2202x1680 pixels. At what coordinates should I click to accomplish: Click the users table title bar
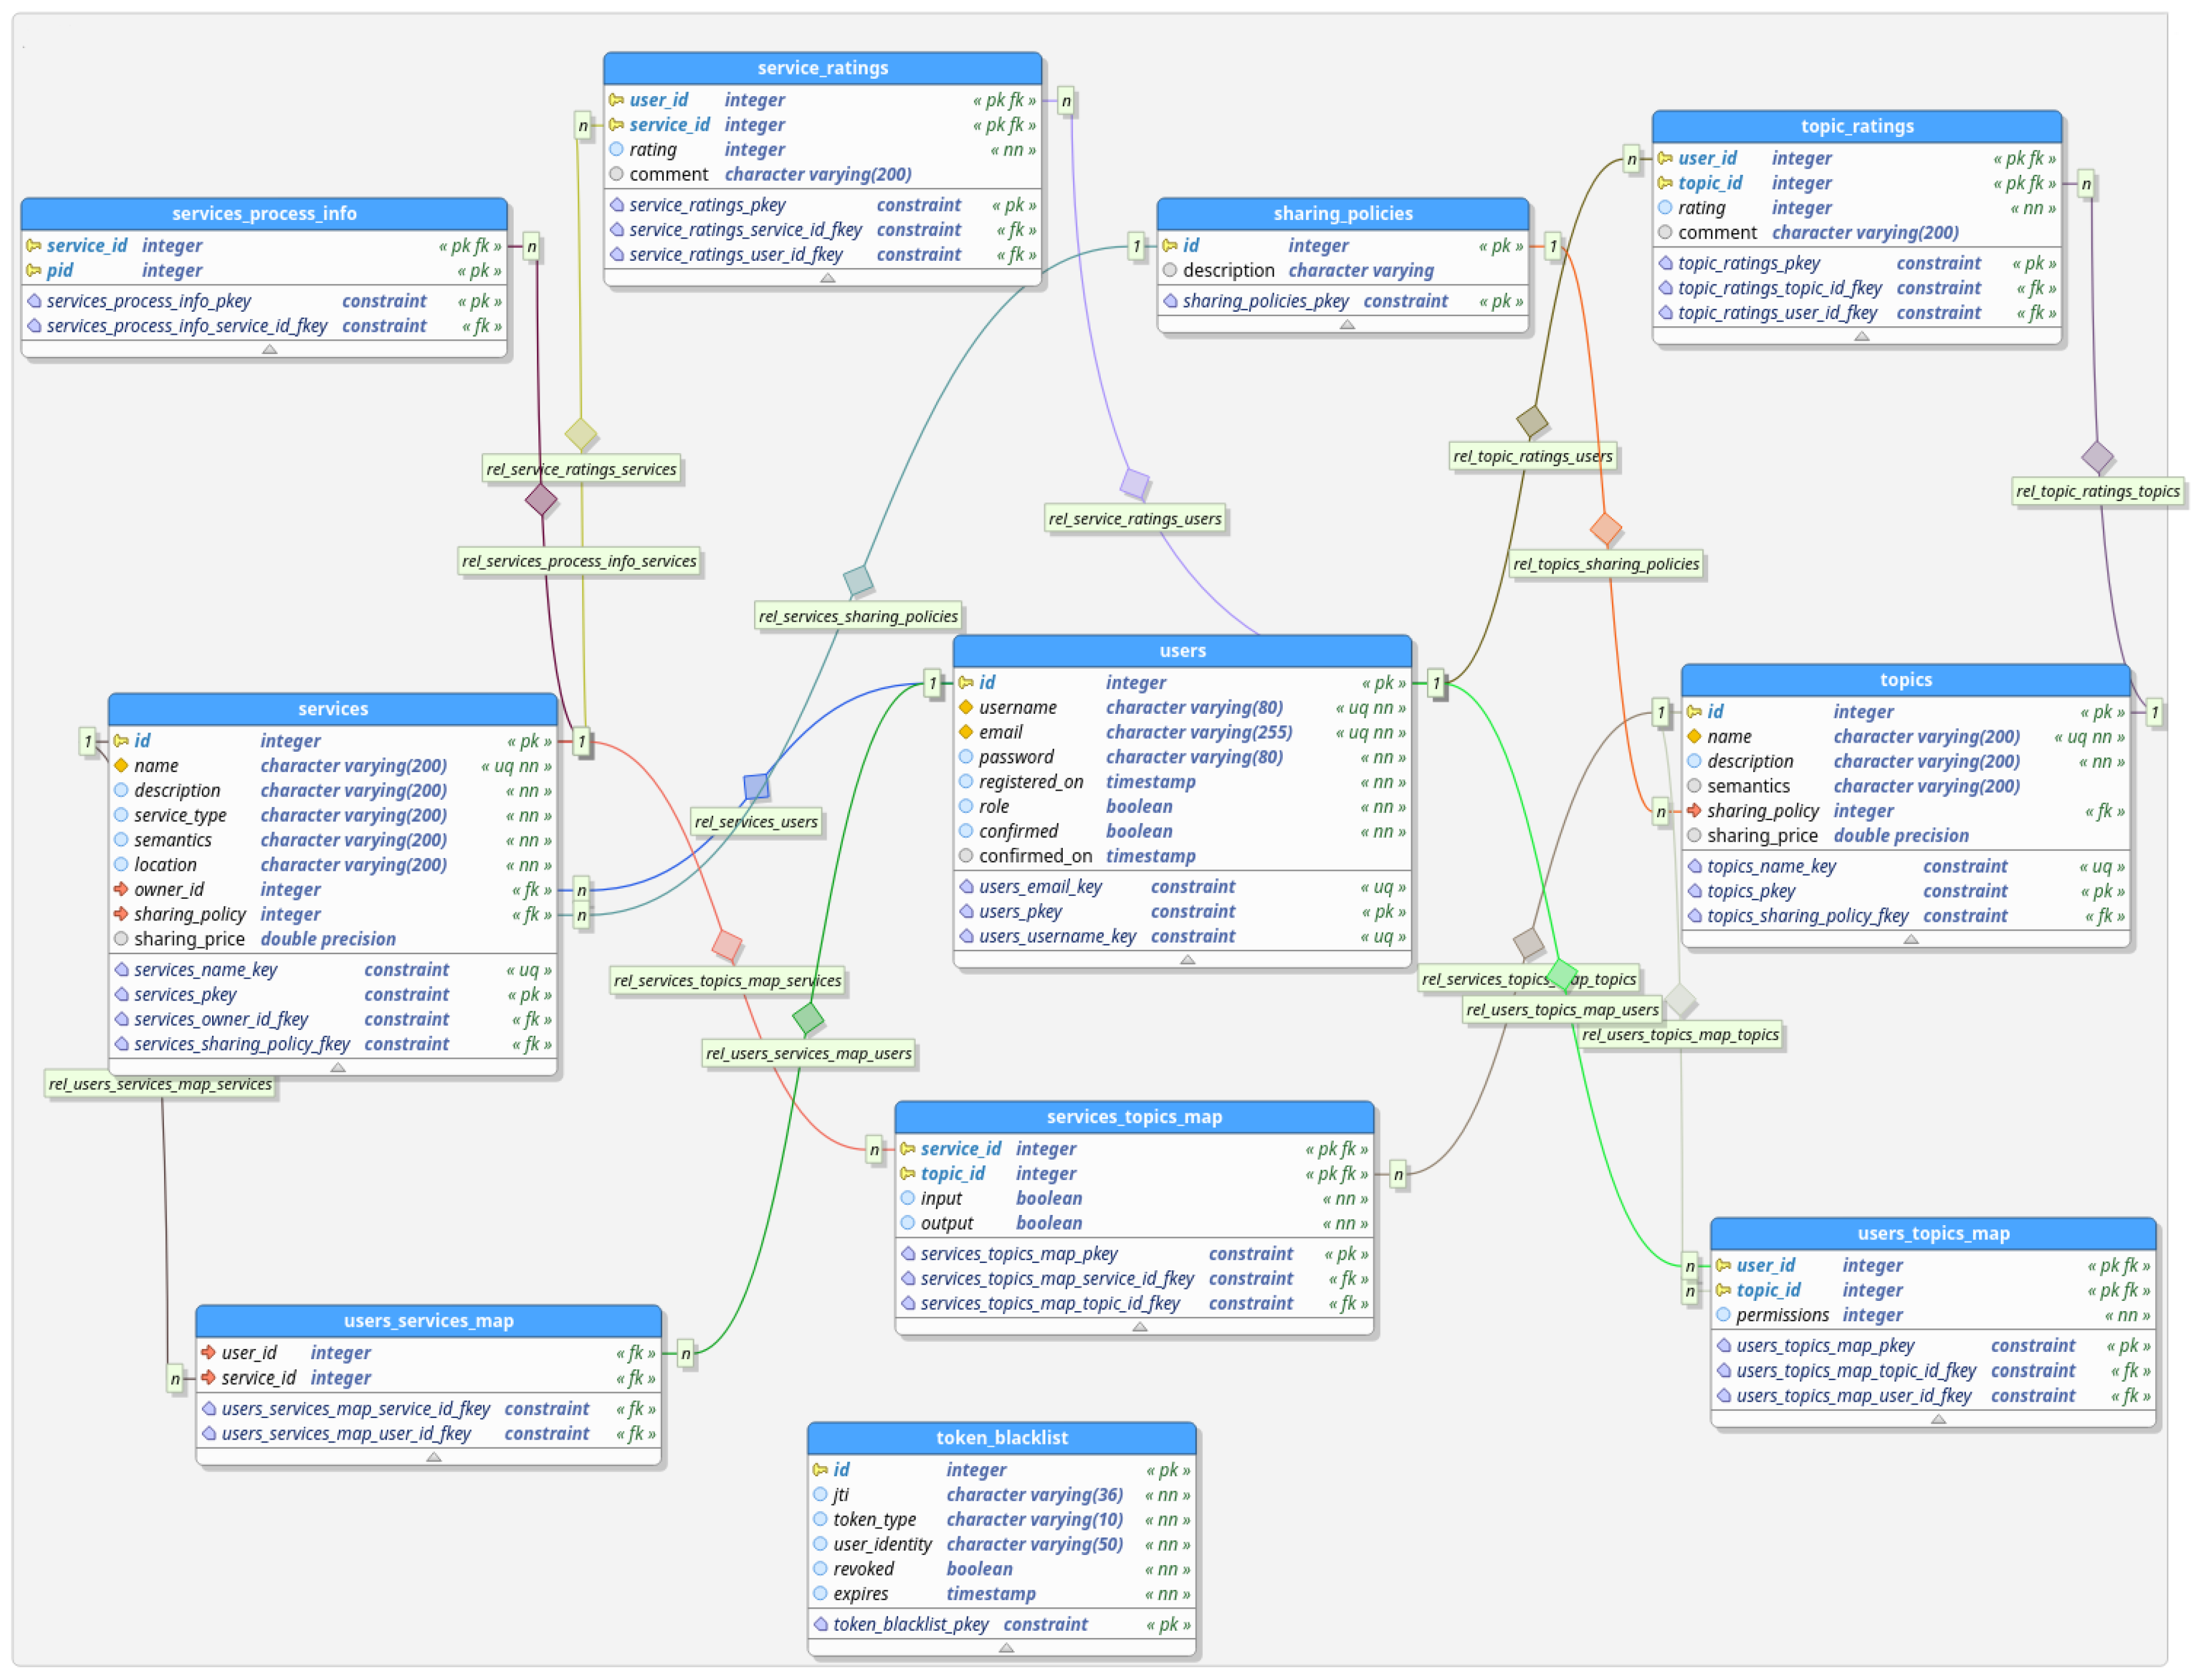coord(1182,650)
